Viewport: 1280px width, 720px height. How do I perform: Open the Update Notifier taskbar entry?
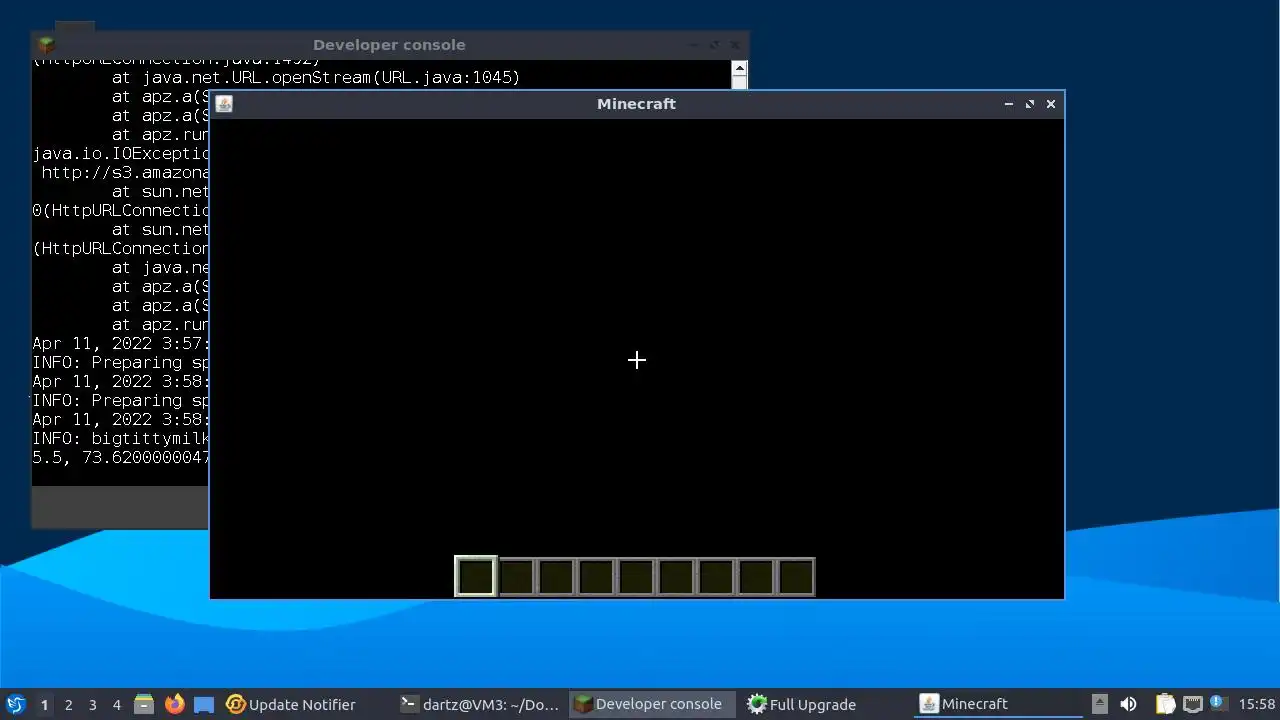[x=291, y=704]
